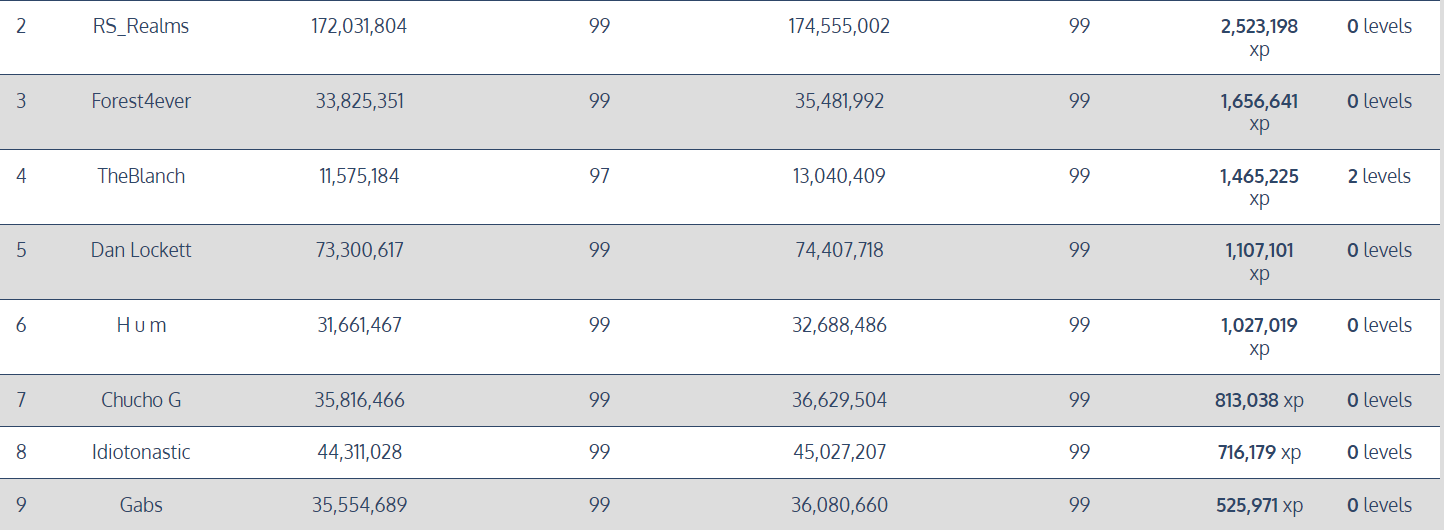Click the Dan Lockett player name
Screen dimensions: 1444x530
[x=140, y=250]
